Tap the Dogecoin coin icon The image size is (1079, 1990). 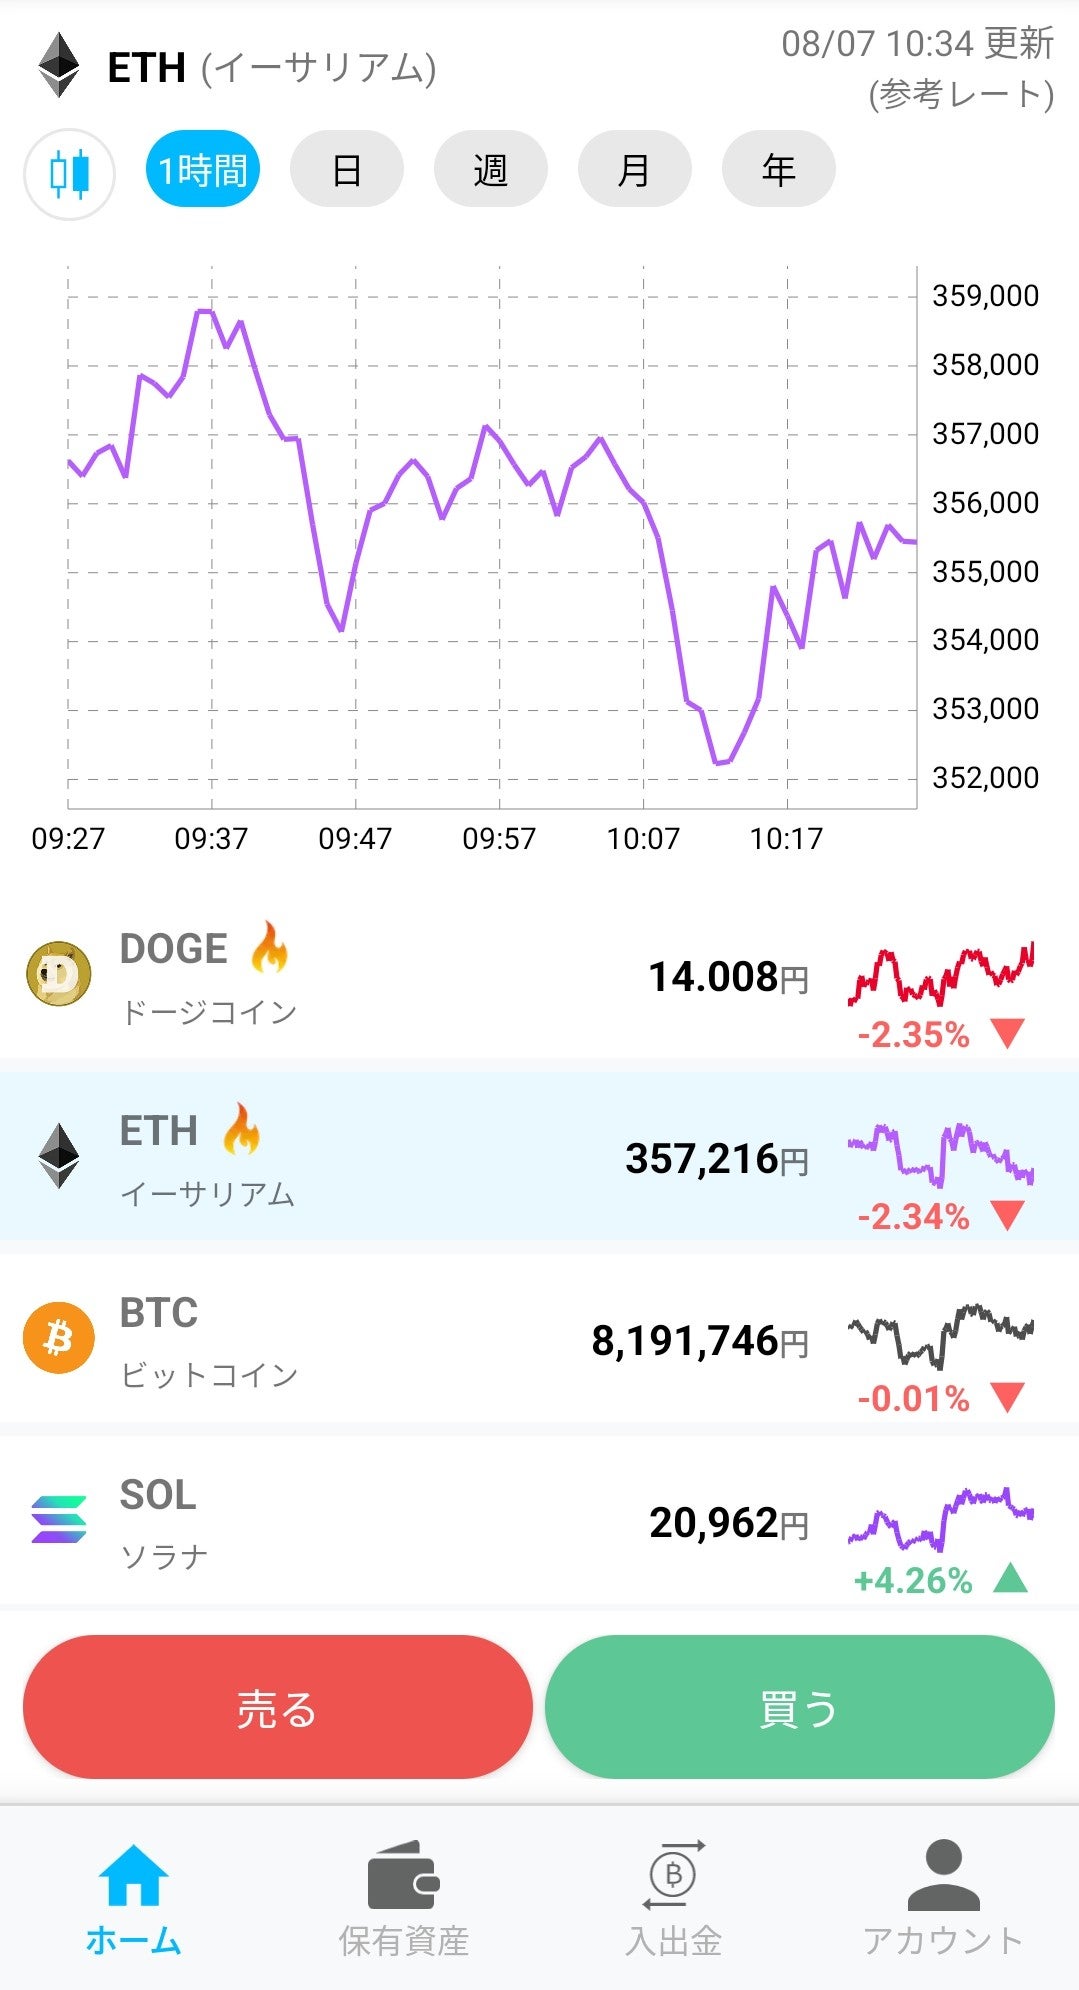point(59,973)
